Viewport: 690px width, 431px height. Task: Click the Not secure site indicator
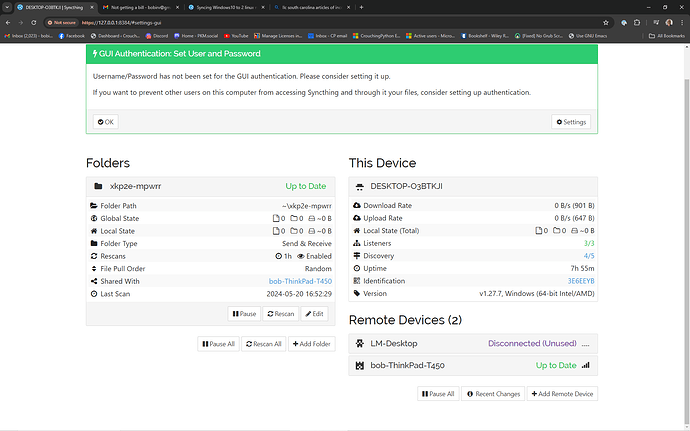click(x=62, y=22)
